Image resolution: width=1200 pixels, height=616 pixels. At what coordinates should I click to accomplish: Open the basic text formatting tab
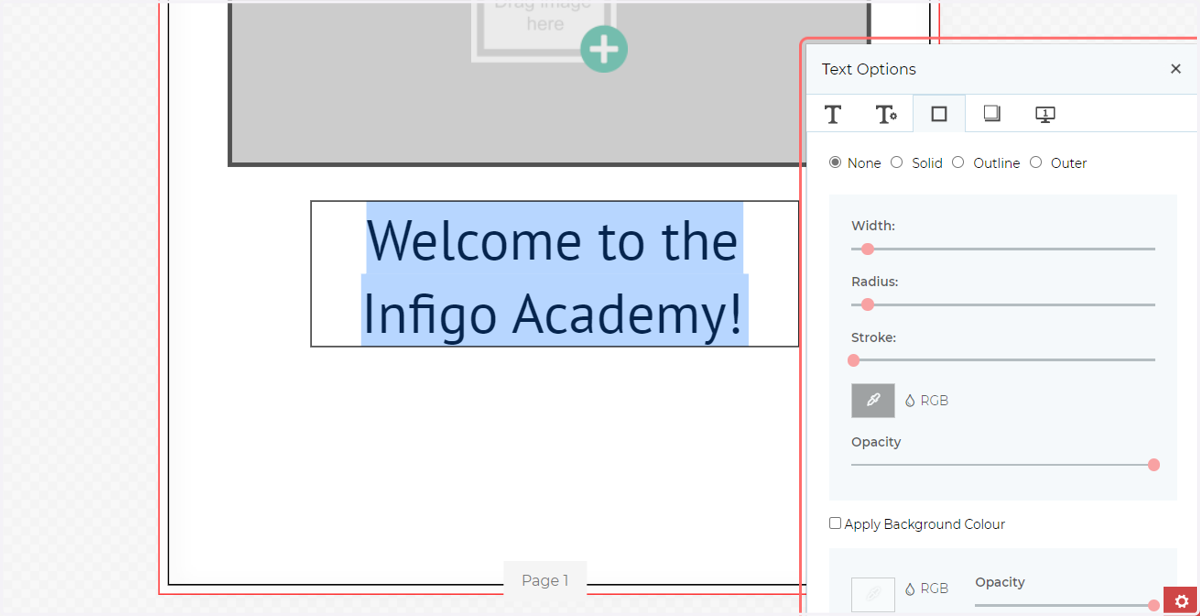click(x=833, y=114)
